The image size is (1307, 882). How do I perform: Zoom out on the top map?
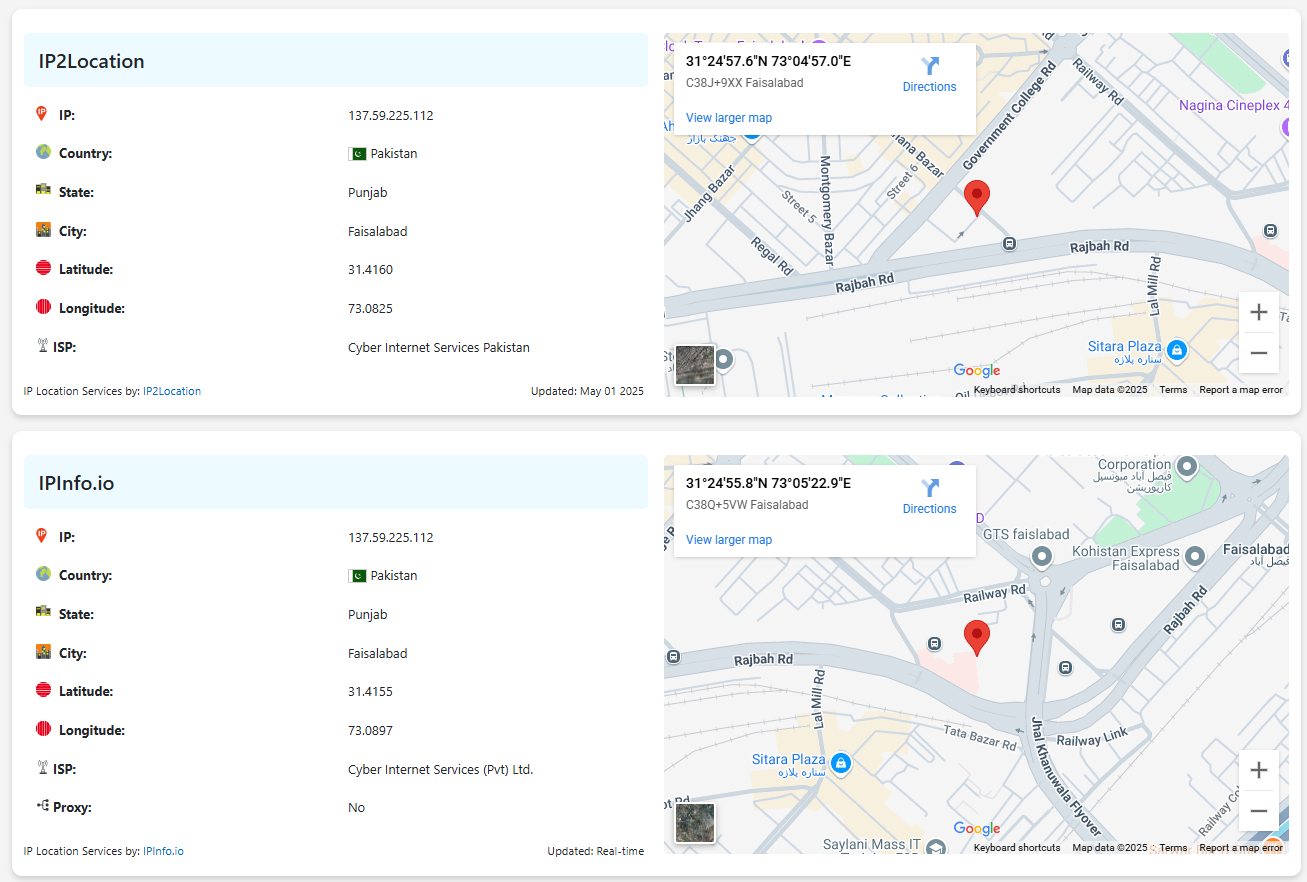1259,353
